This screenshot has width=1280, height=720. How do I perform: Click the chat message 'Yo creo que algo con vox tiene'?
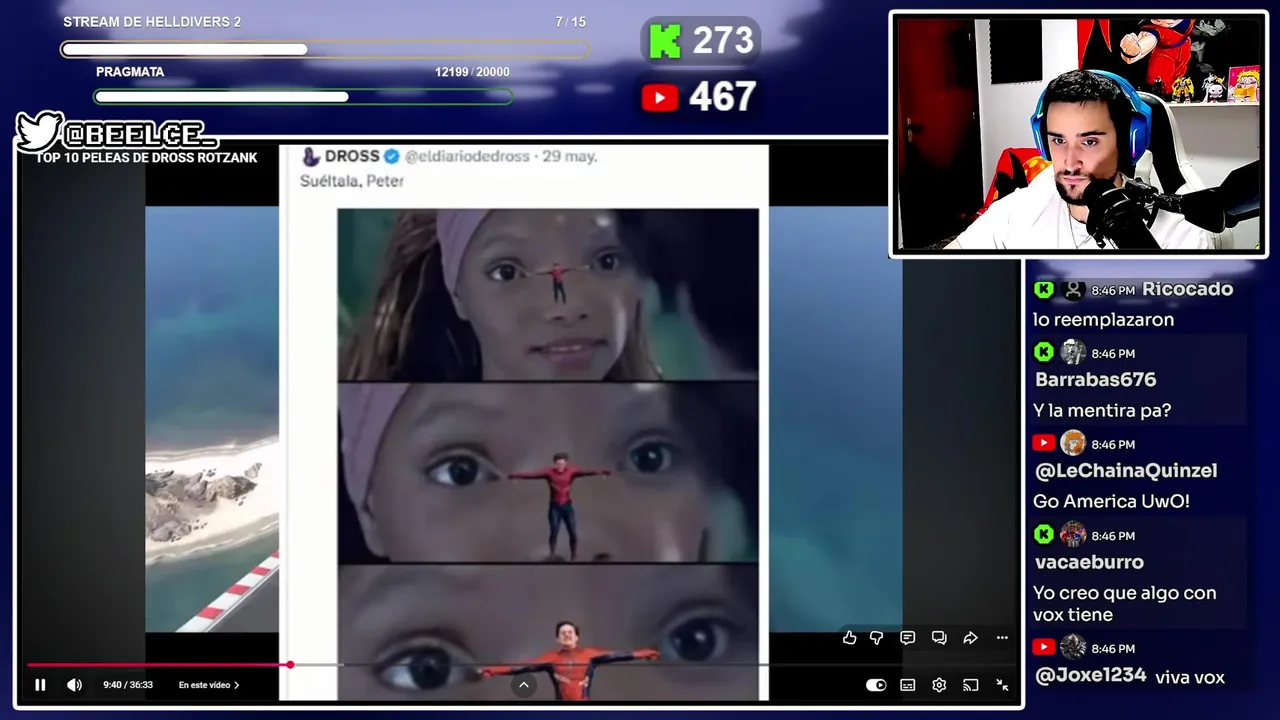click(x=1124, y=604)
